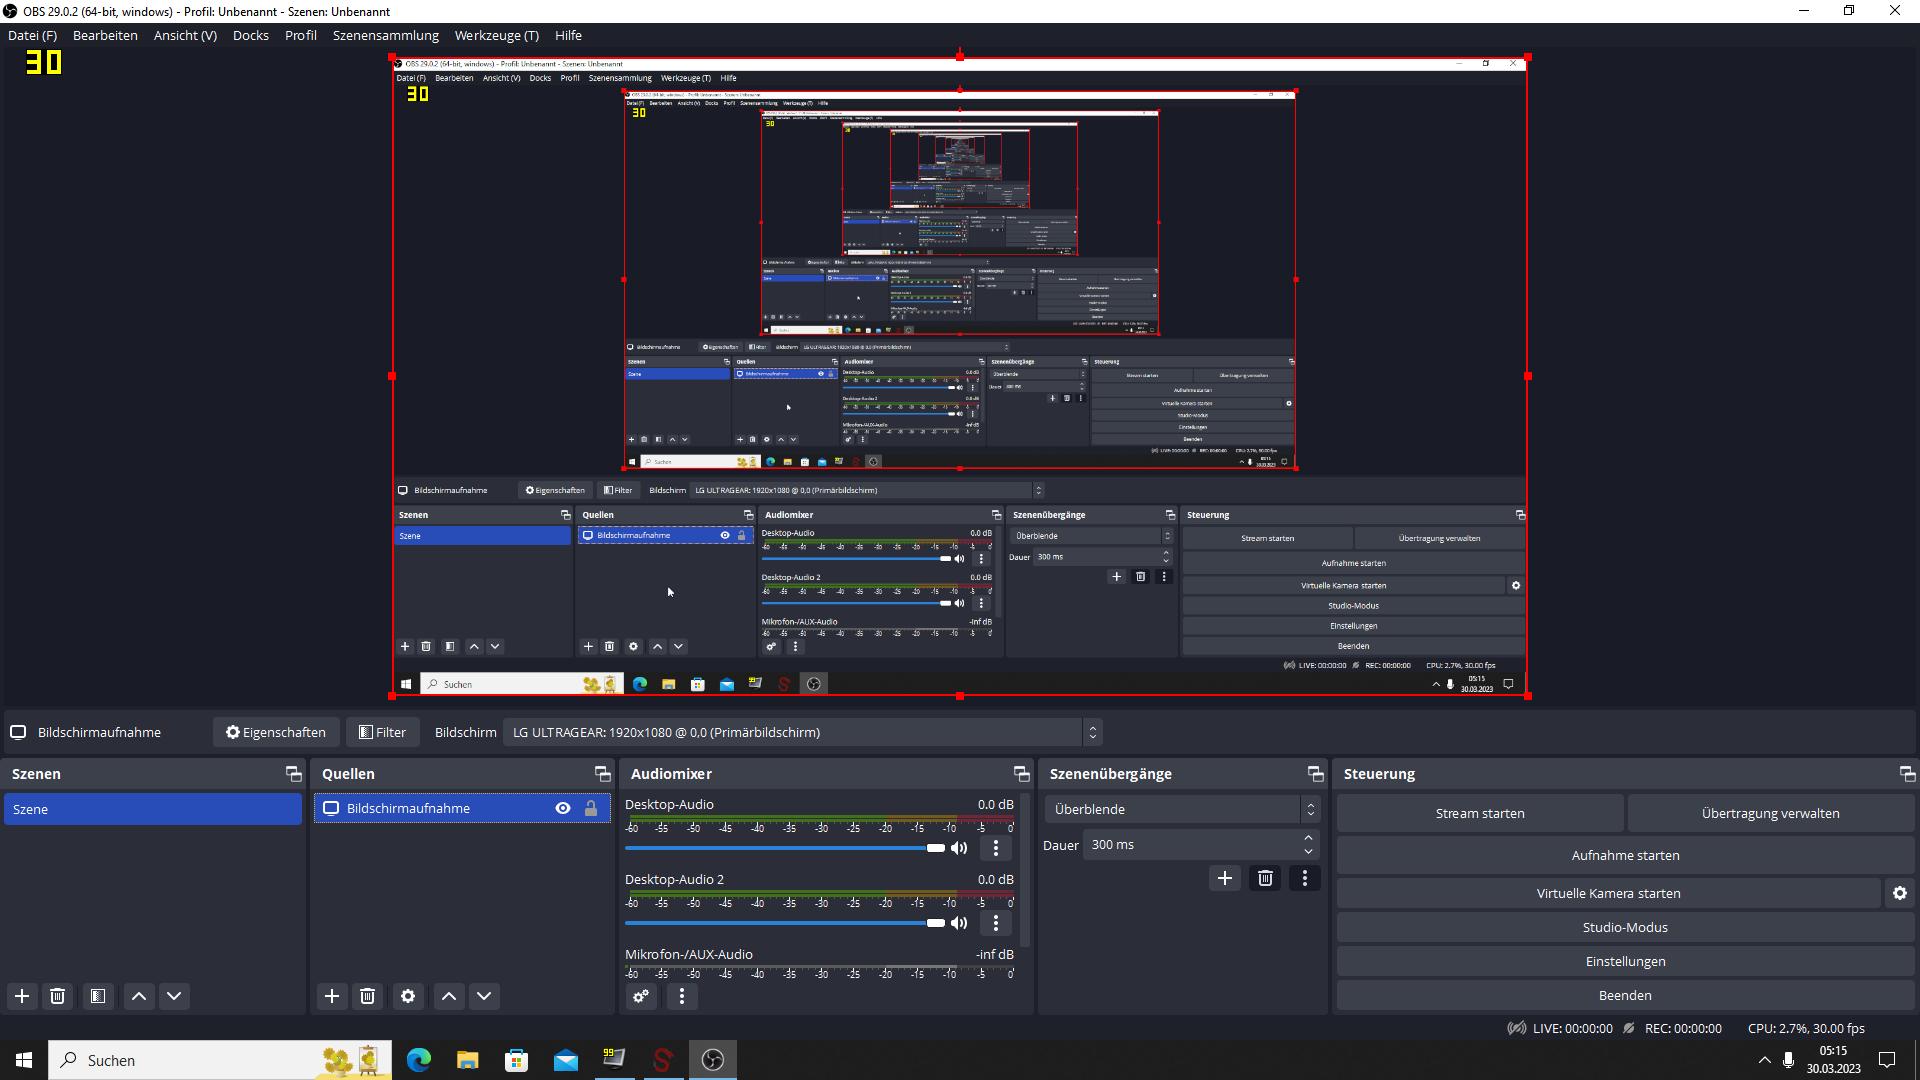The width and height of the screenshot is (1920, 1080).
Task: Open source properties gear in Quellen panel
Action: (408, 996)
